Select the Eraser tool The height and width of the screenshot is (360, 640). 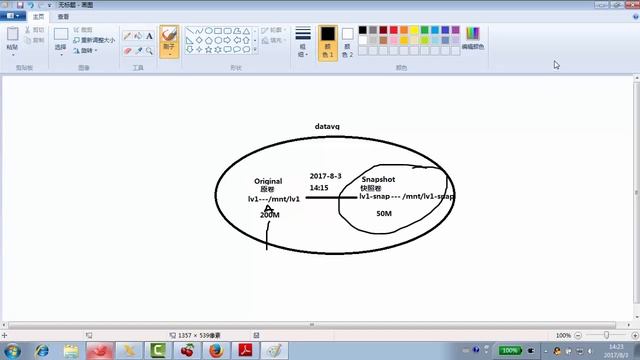tap(127, 51)
